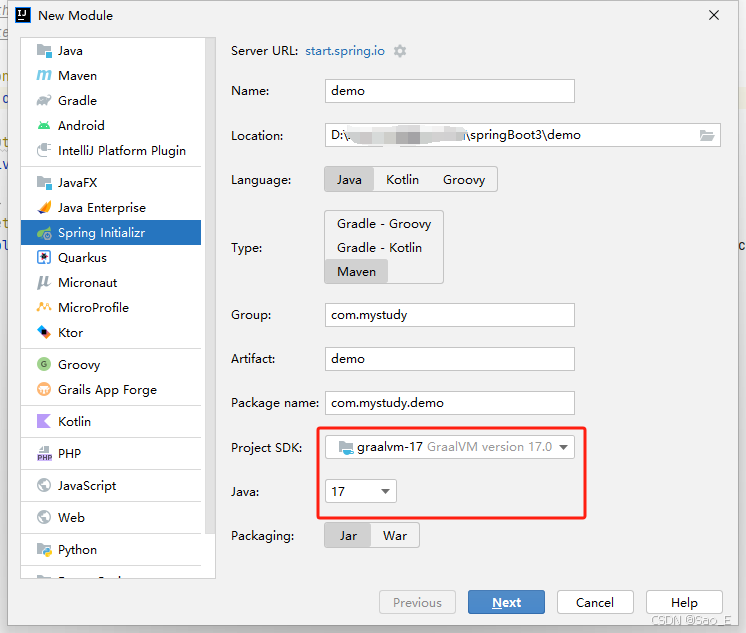Open the Java version dropdown arrow
This screenshot has height=633, width=746.
(x=385, y=491)
